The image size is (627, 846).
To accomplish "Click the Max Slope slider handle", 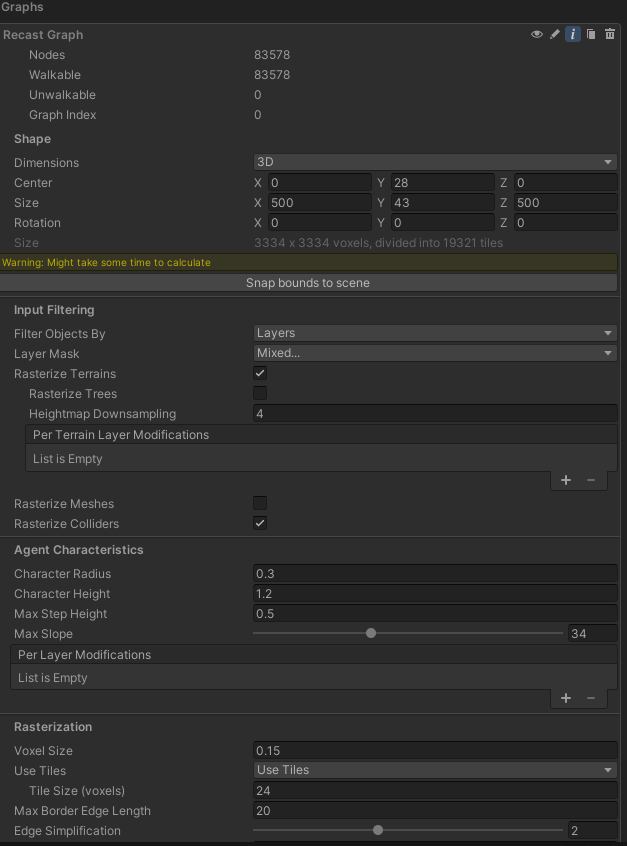I will click(371, 633).
